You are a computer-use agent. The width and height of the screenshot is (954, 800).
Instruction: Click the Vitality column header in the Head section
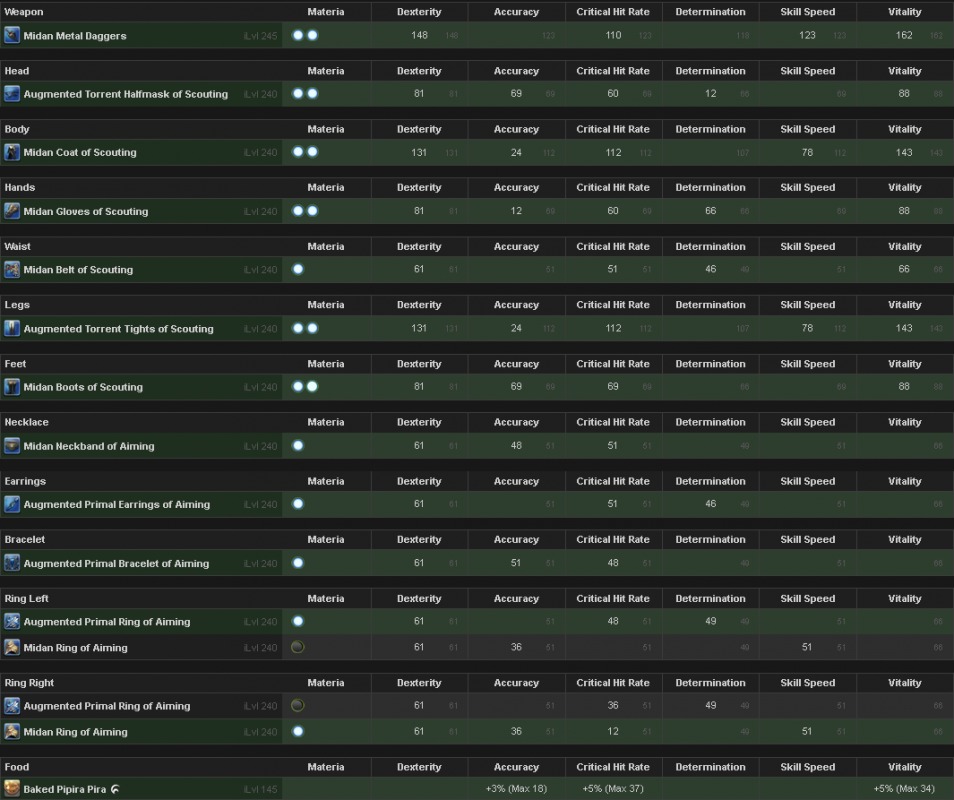(x=904, y=71)
